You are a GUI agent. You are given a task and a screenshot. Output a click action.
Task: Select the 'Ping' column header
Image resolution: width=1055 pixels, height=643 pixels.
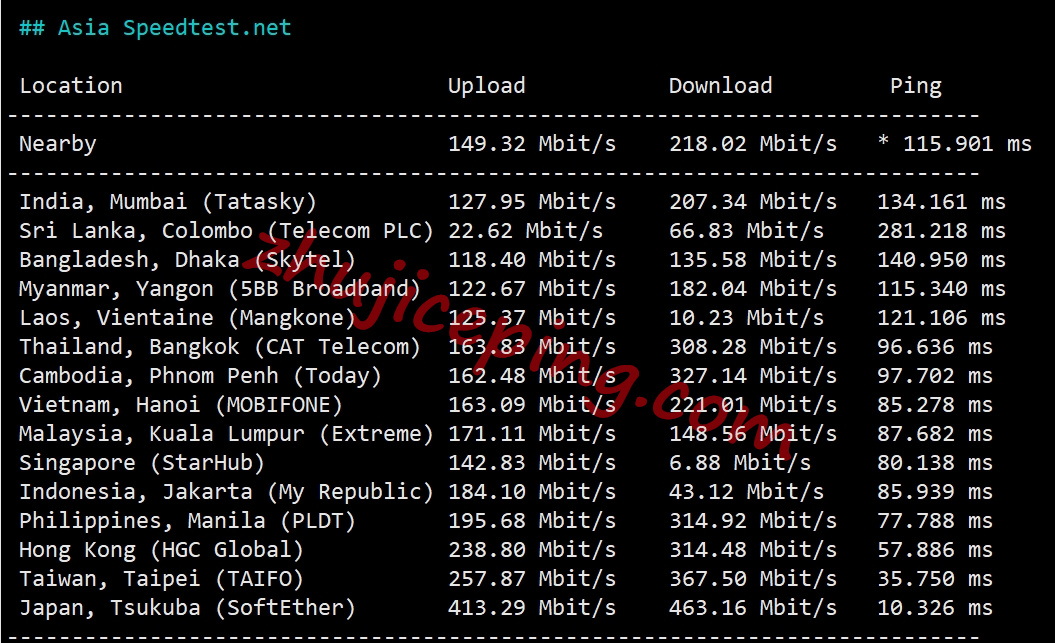point(916,86)
